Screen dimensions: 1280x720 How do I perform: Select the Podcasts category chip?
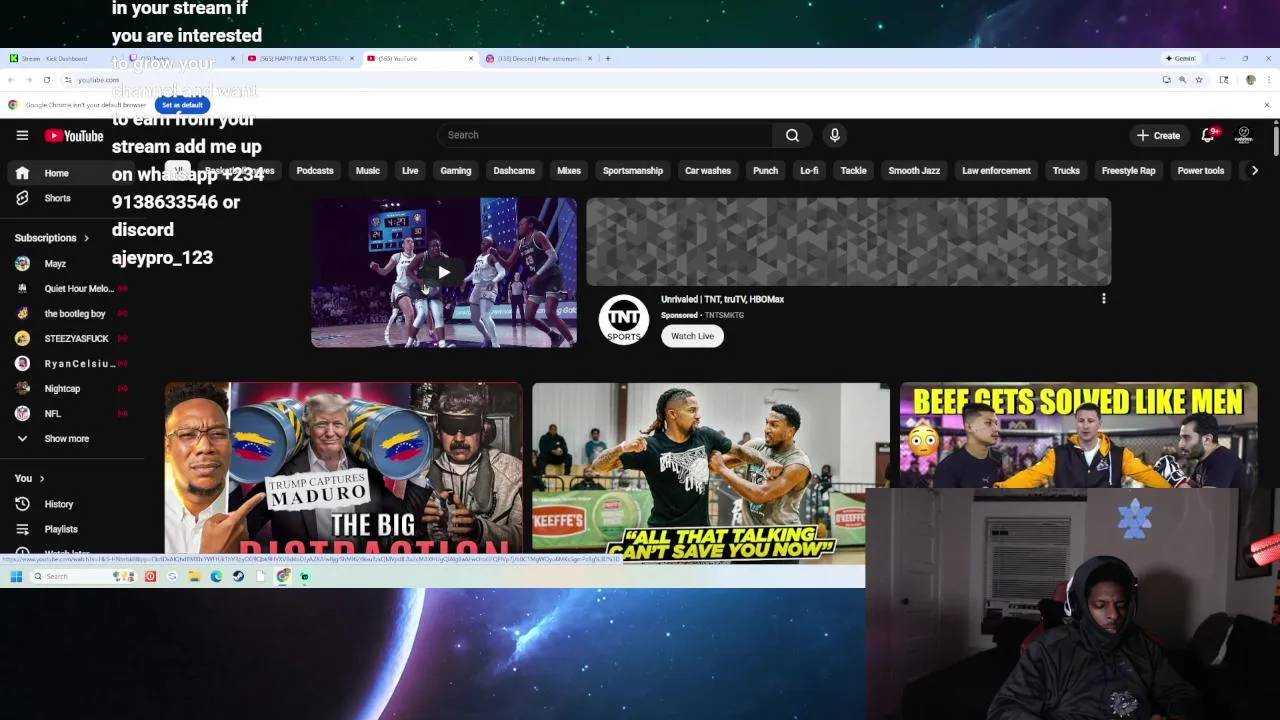click(315, 171)
